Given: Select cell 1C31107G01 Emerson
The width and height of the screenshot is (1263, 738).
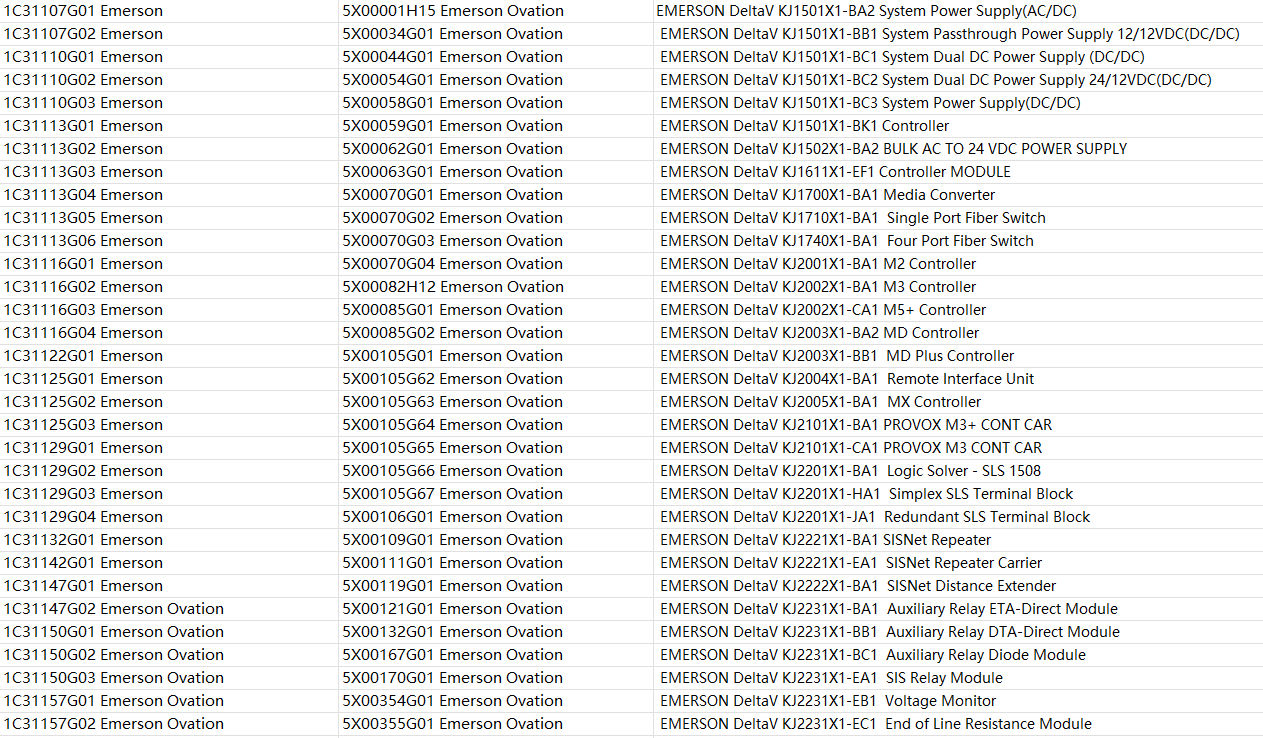Looking at the screenshot, I should coord(83,11).
